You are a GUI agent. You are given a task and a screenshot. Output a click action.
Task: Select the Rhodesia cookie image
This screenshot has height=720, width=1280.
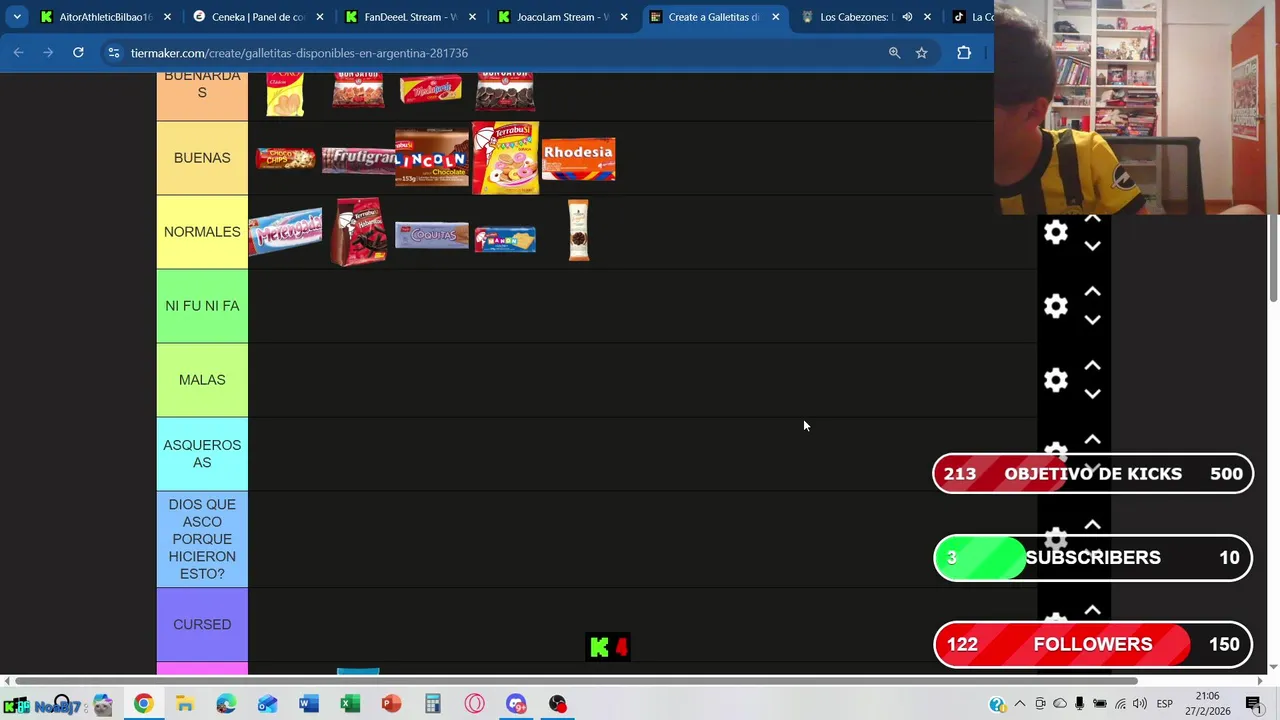point(579,159)
